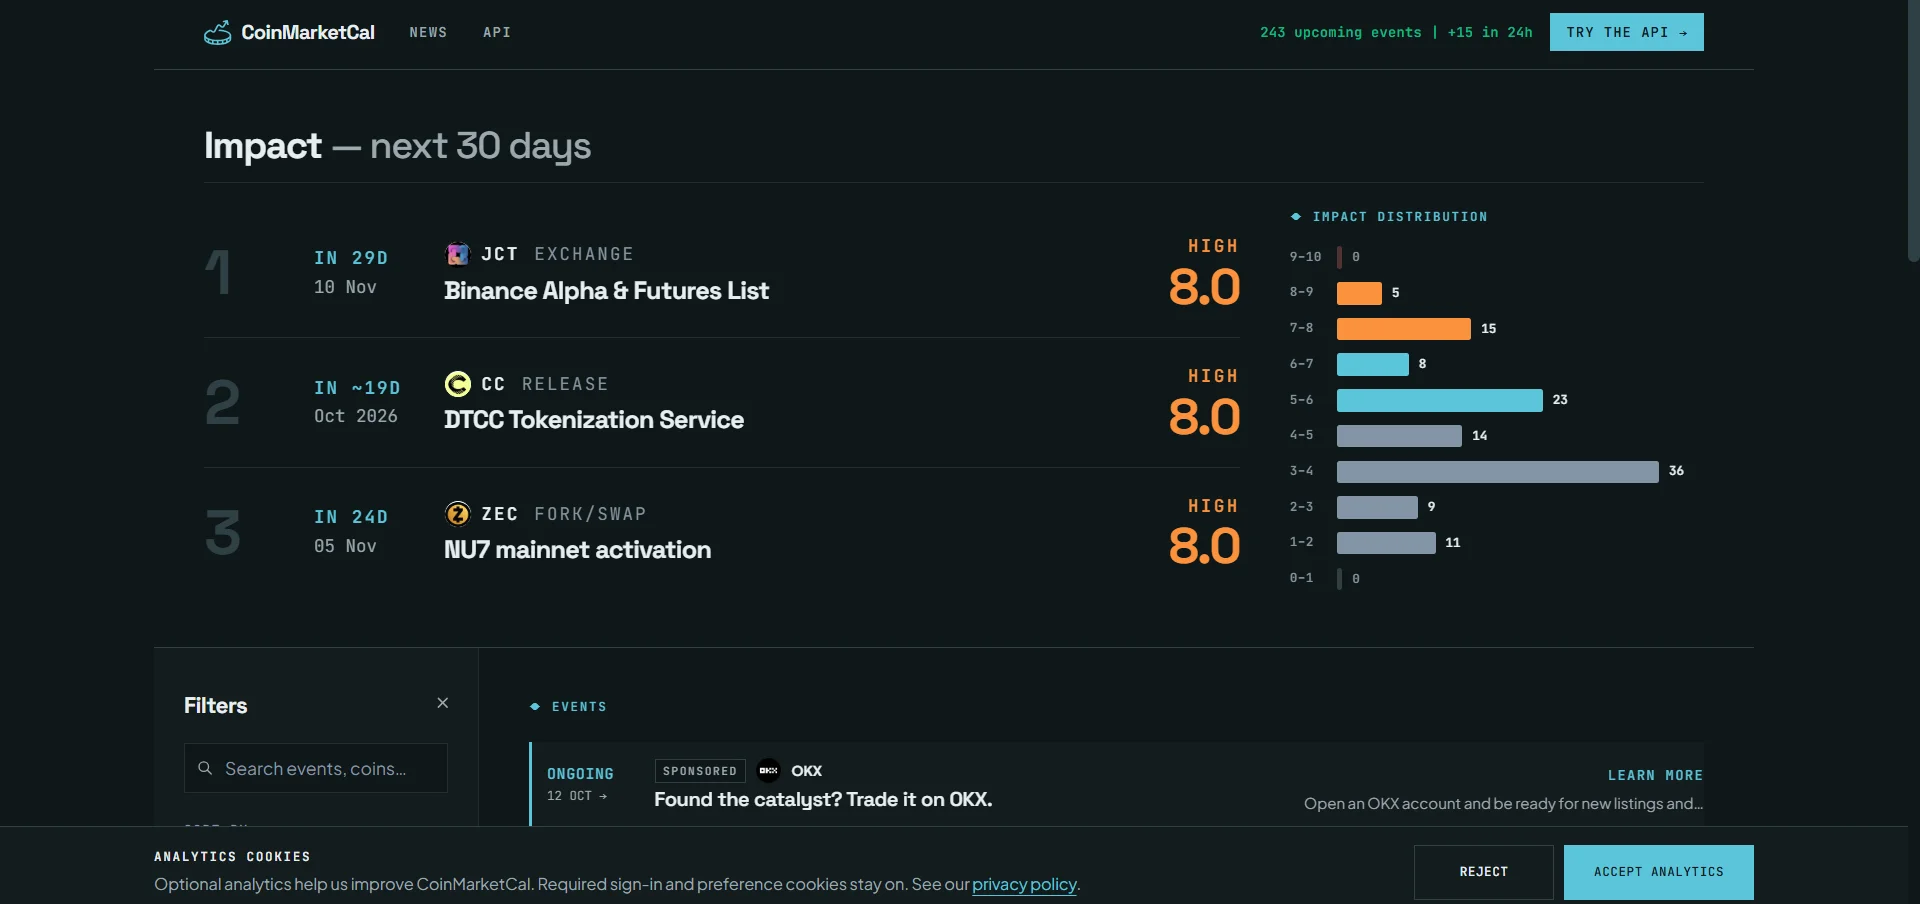
Task: Click the OKX sponsor logo icon
Action: (x=768, y=770)
